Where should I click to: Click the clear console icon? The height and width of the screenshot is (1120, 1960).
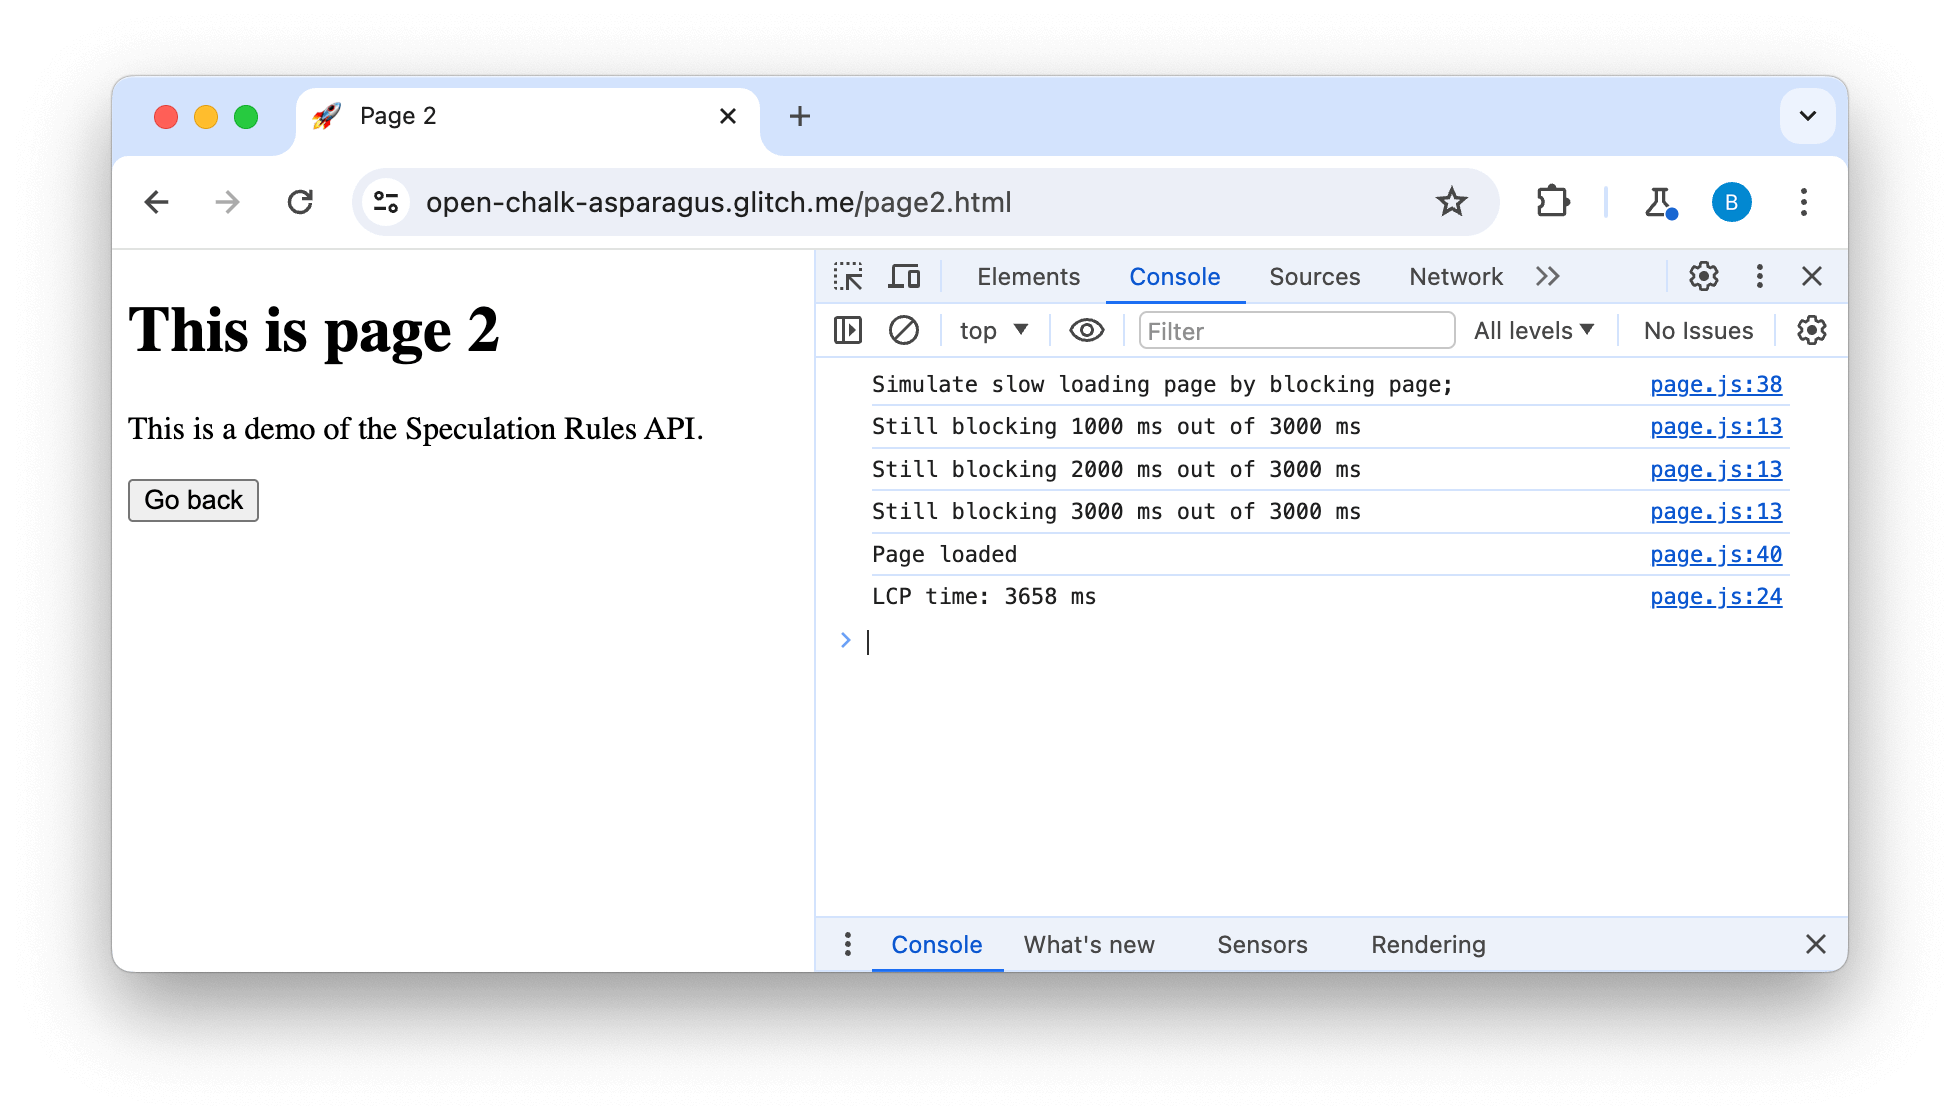tap(902, 331)
